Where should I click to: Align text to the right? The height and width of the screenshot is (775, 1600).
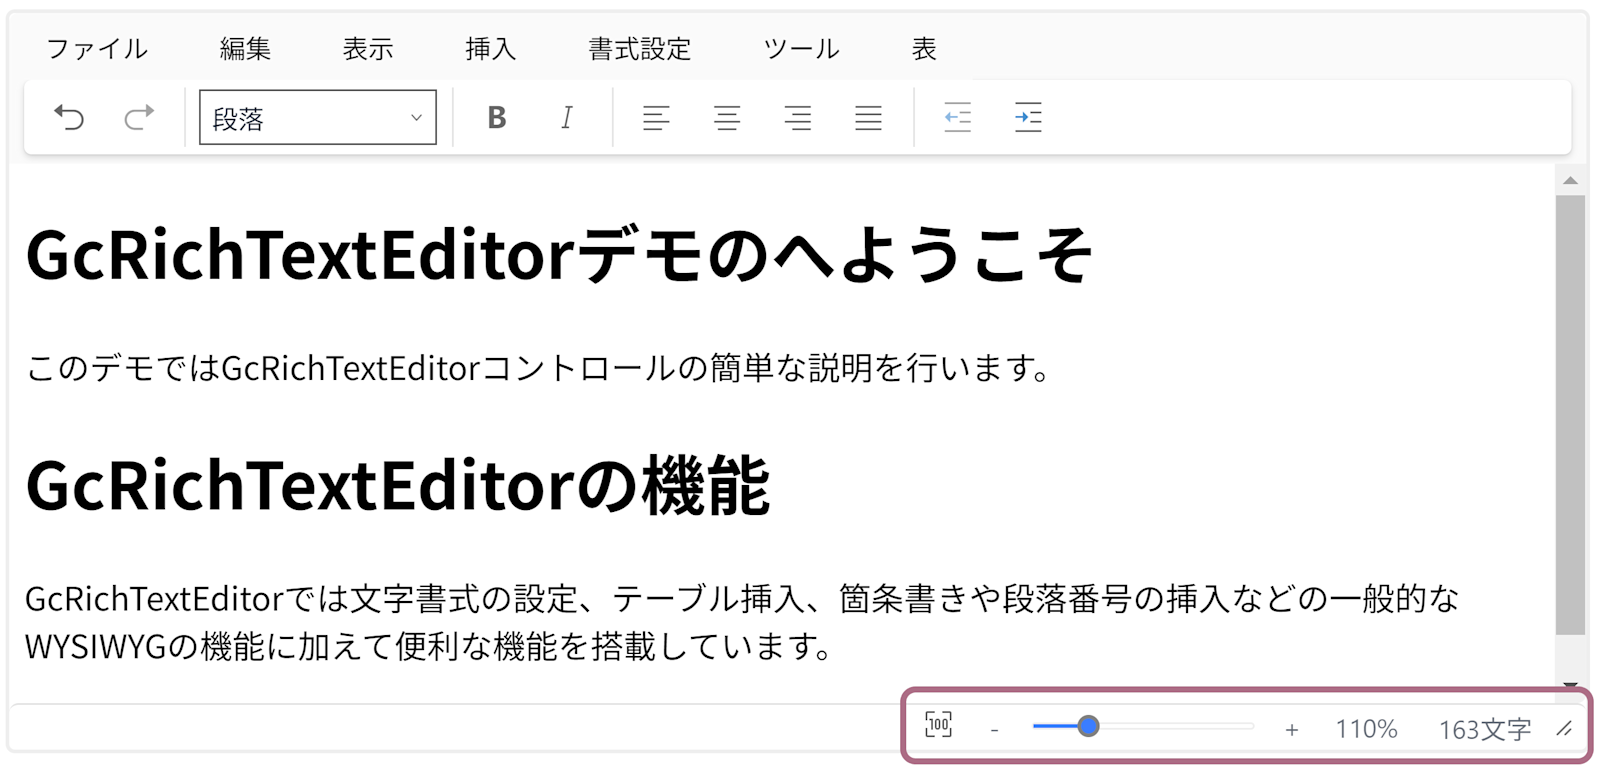pos(798,118)
